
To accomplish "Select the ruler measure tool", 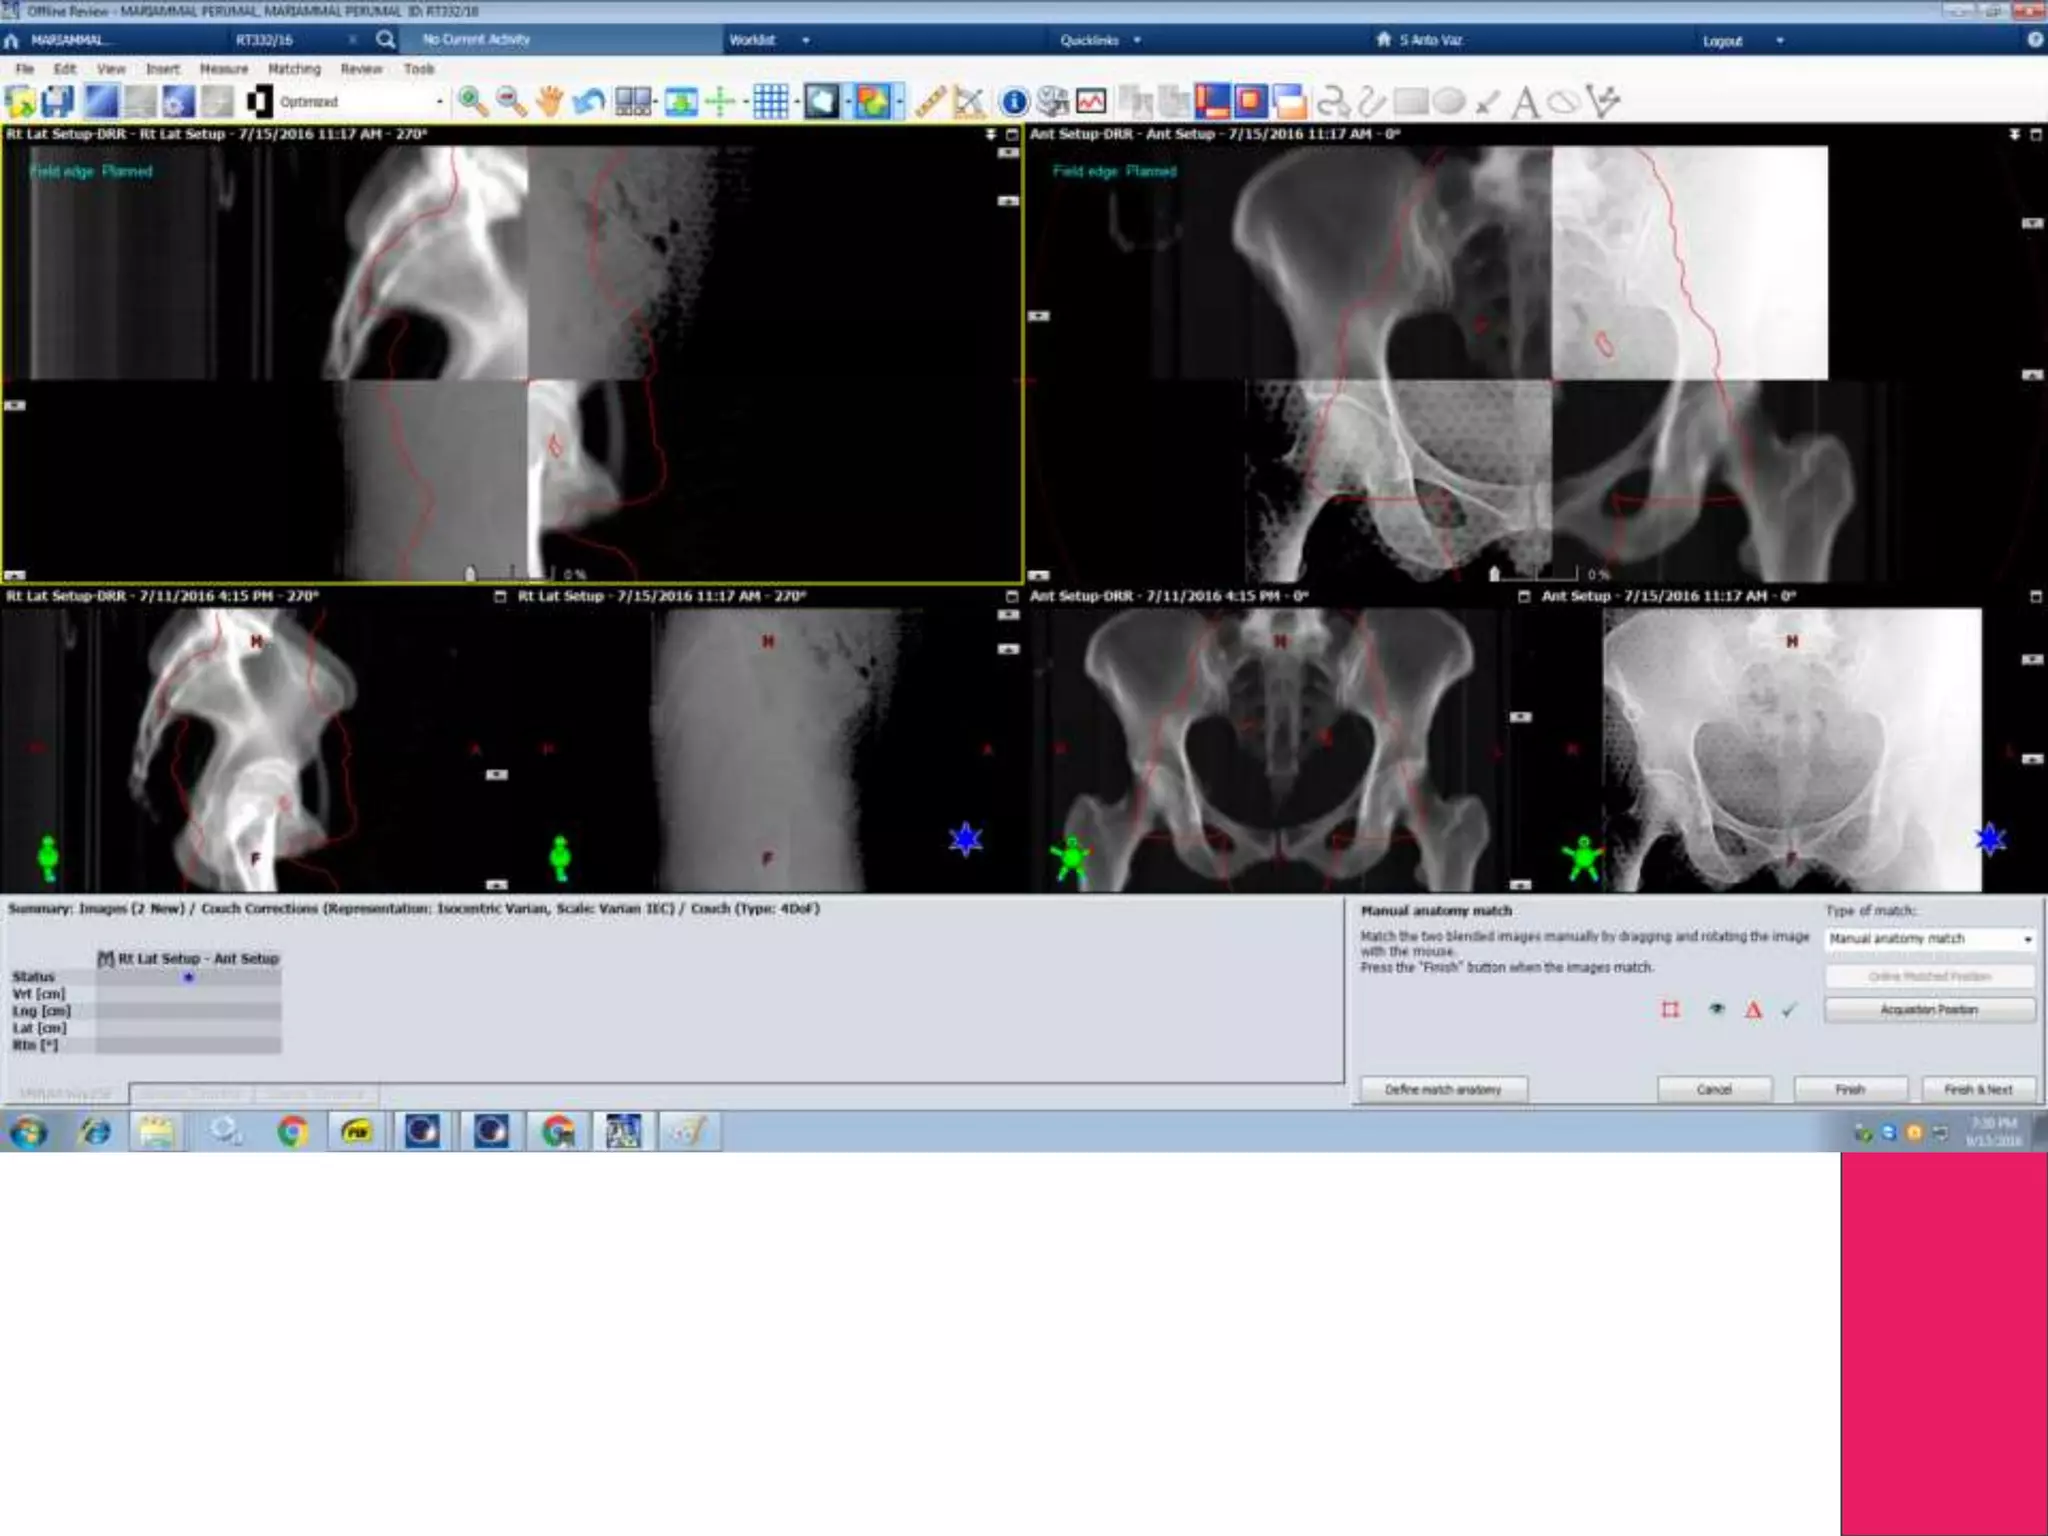I will (x=929, y=101).
